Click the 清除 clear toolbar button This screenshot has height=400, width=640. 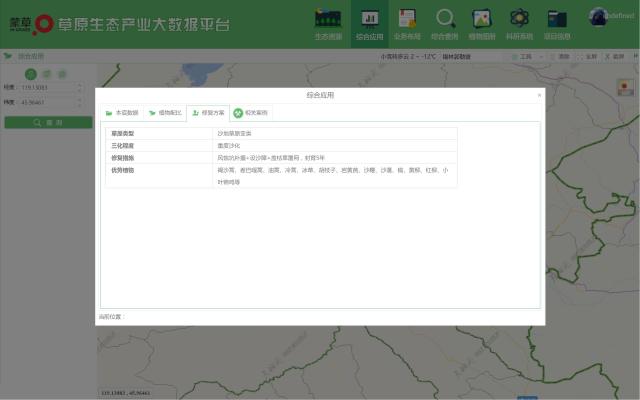pos(562,57)
